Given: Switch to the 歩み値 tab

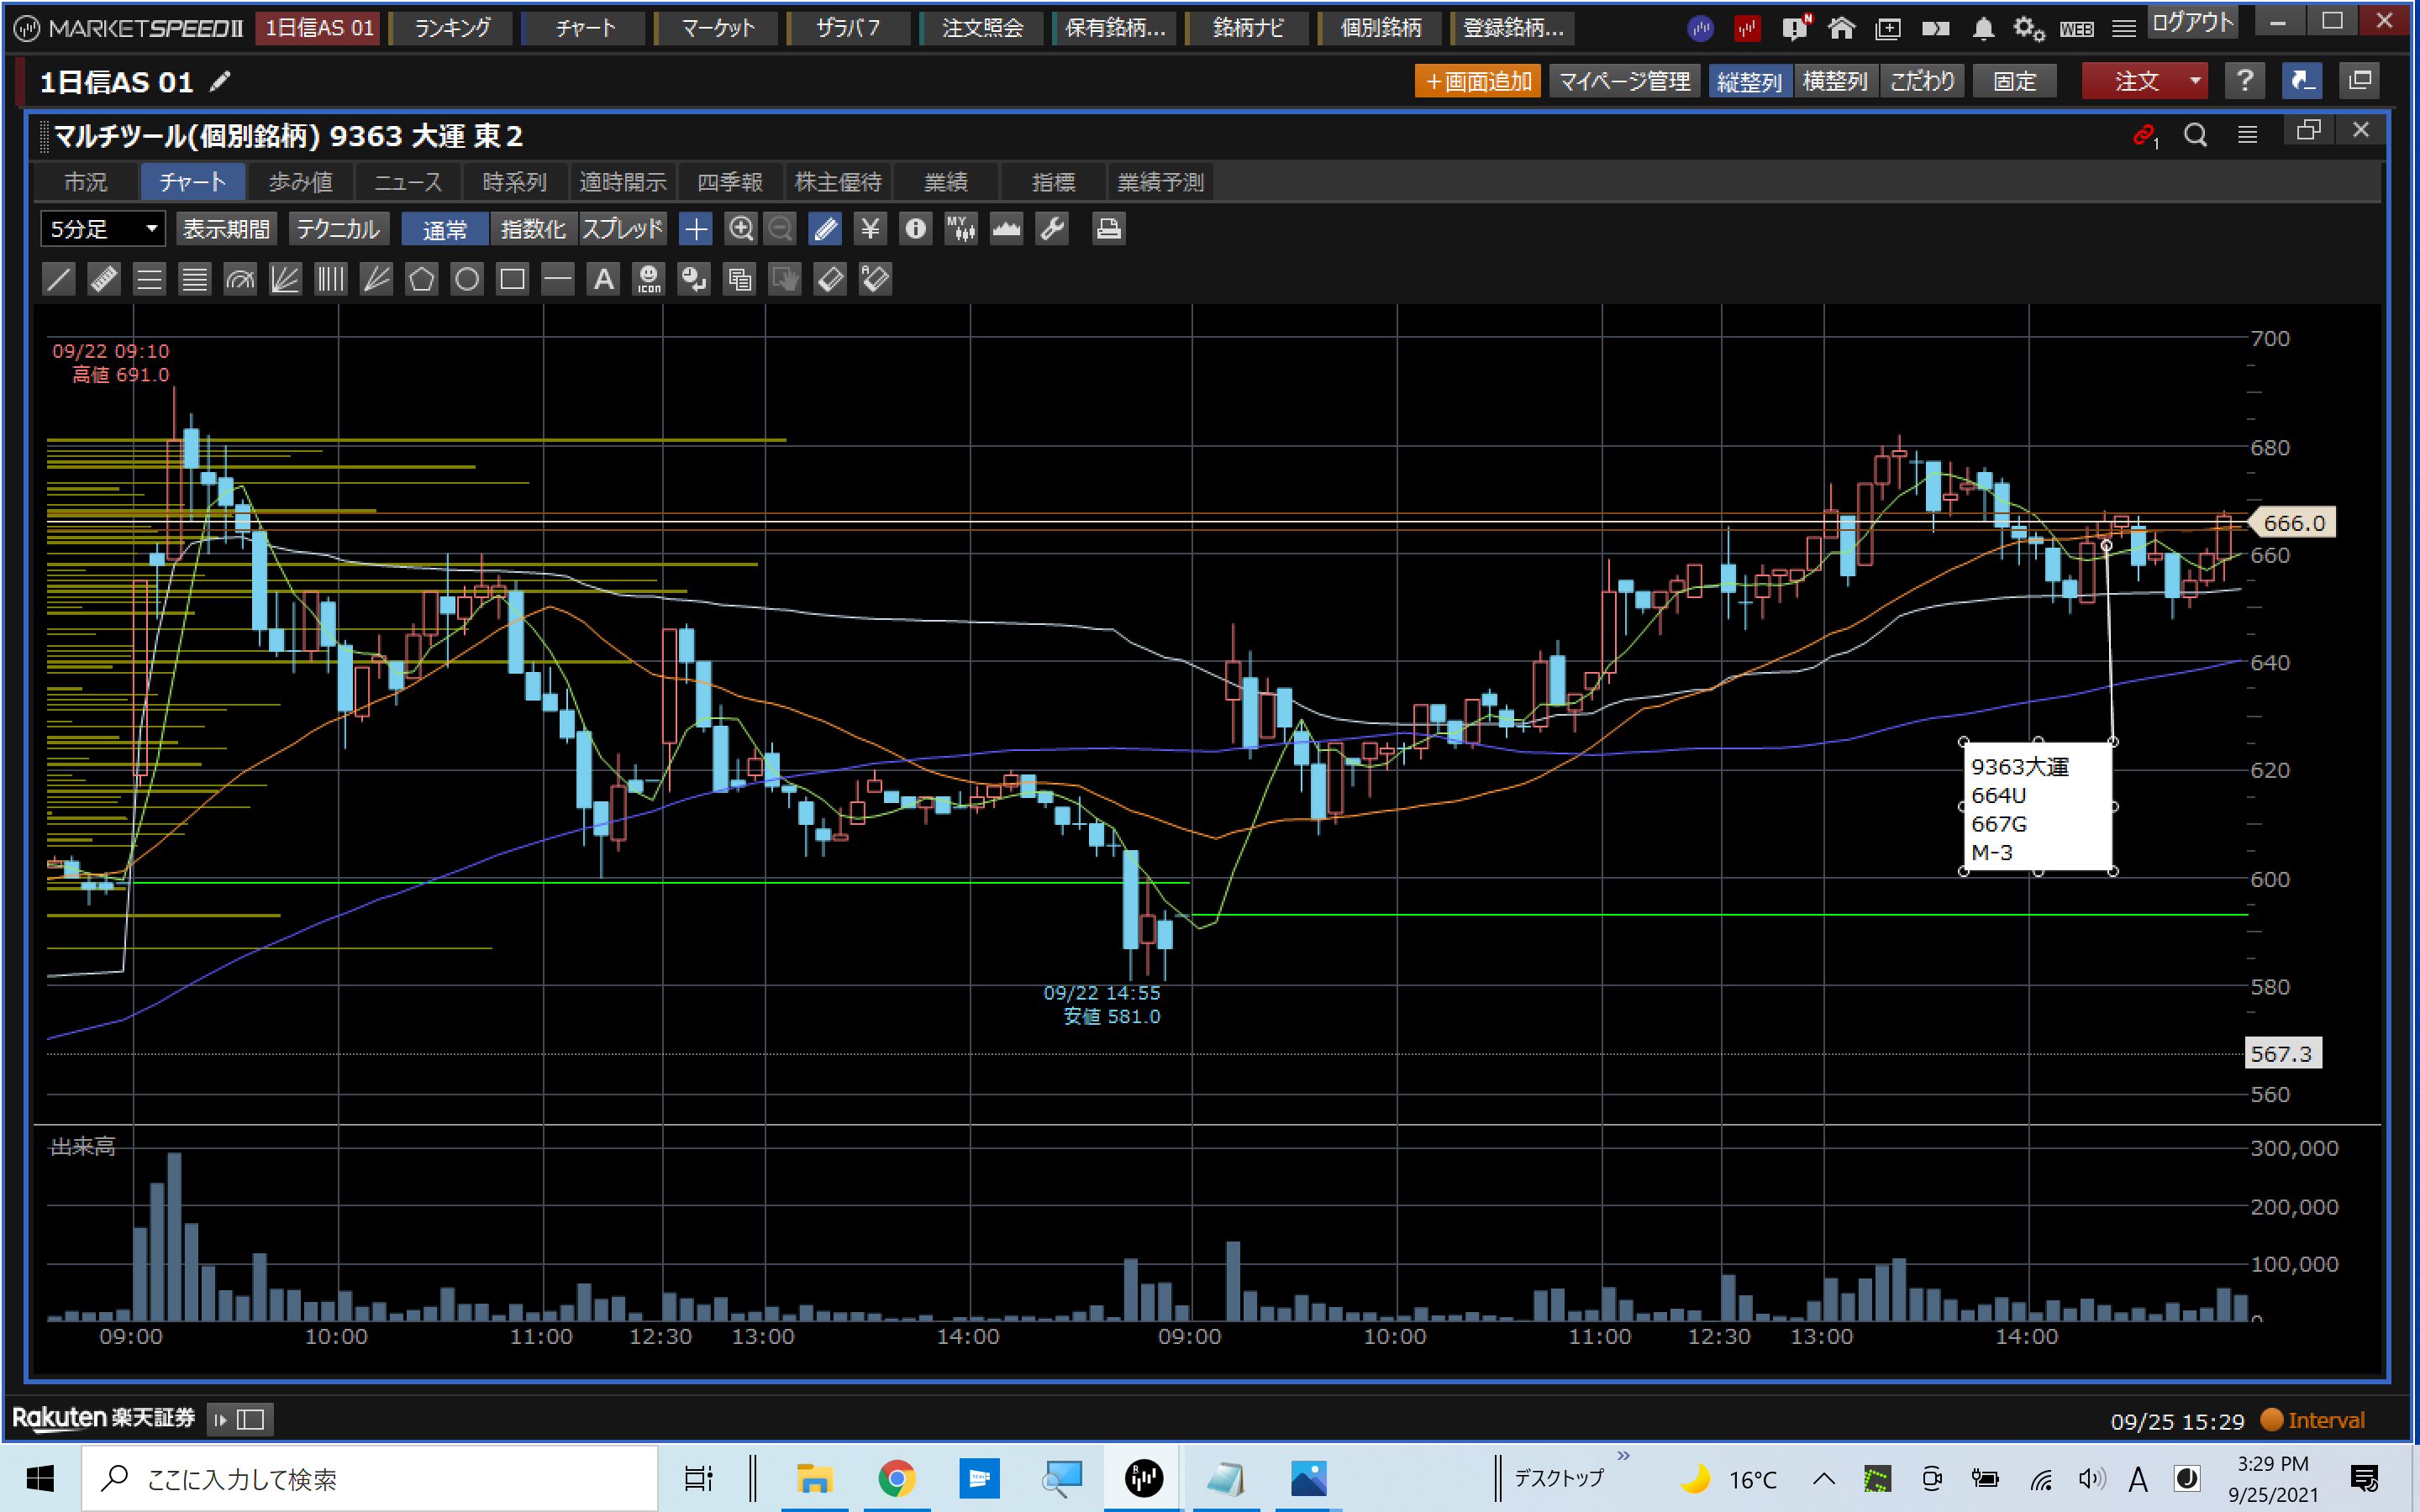Looking at the screenshot, I should coord(300,182).
